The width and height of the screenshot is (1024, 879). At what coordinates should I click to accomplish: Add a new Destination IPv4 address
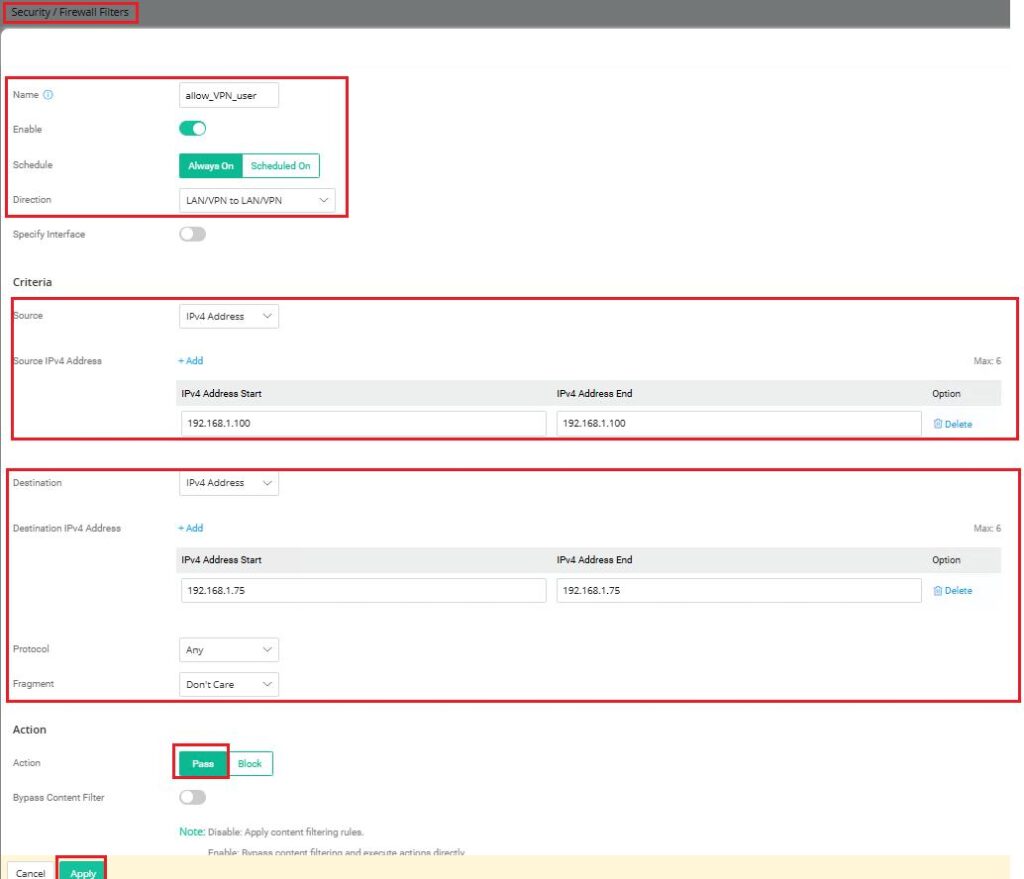[190, 528]
